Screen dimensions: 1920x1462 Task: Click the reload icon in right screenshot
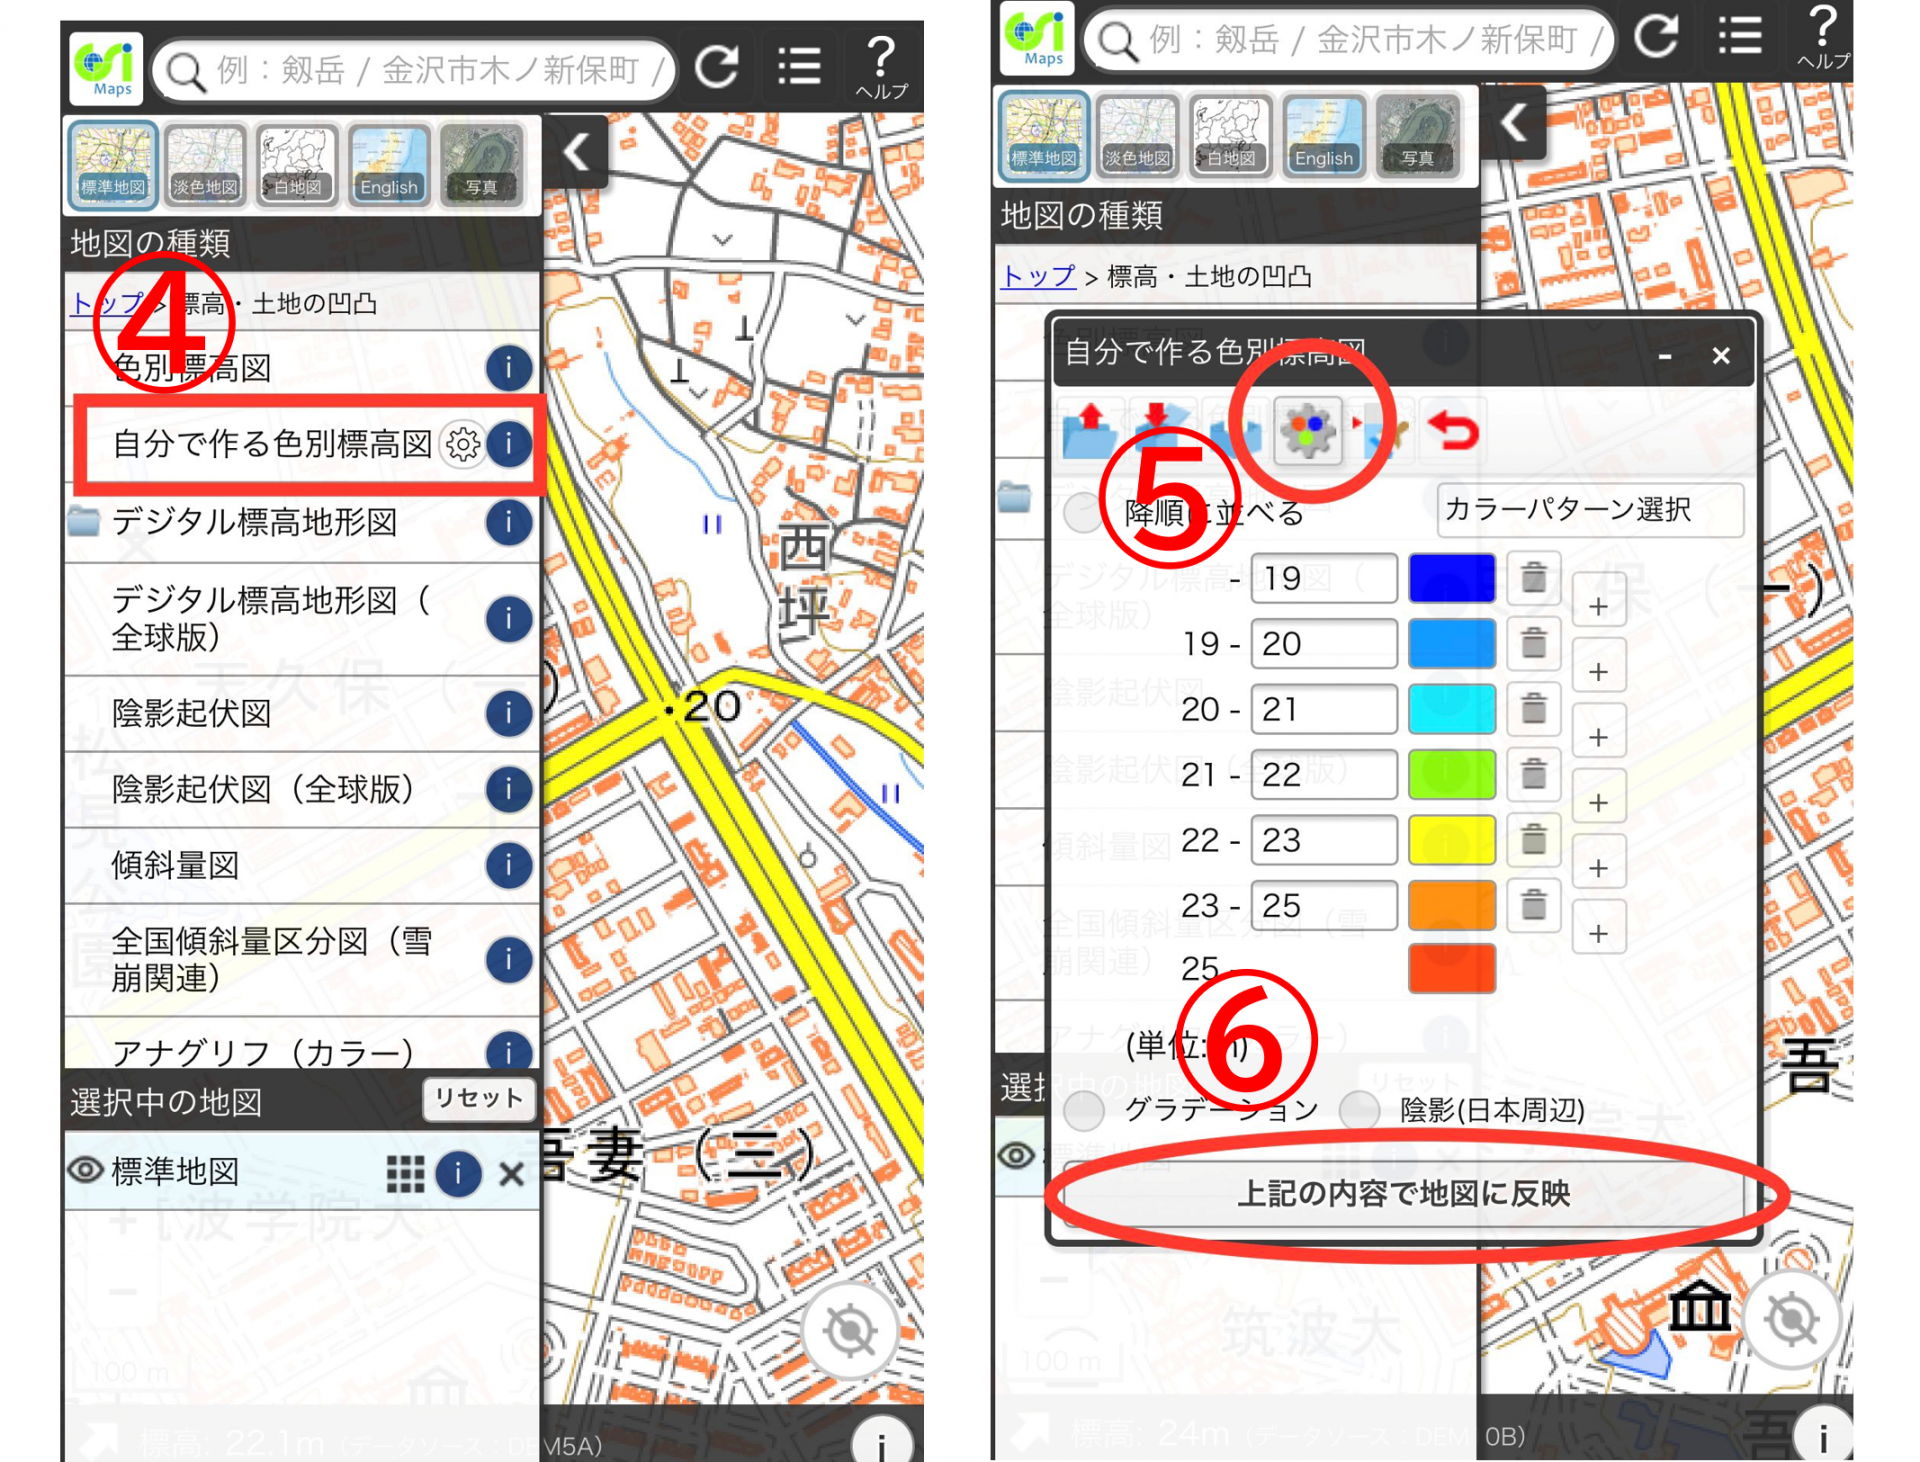click(1657, 37)
